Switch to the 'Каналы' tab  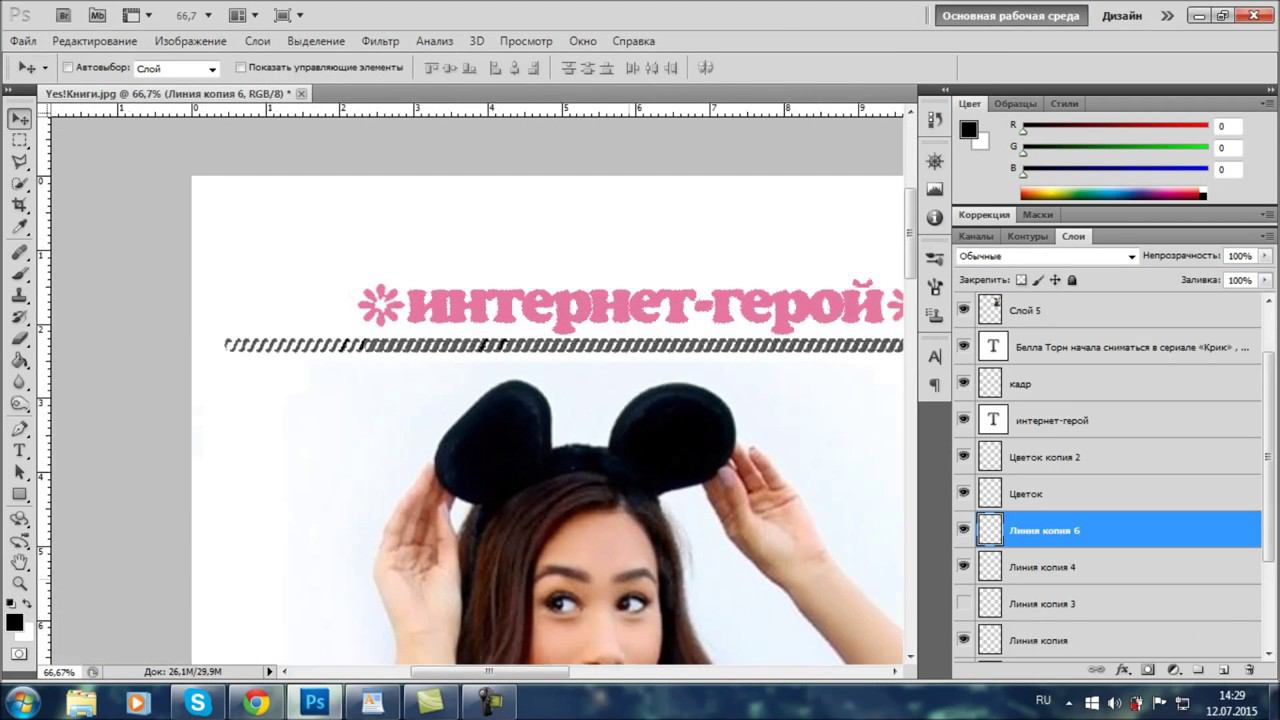click(976, 237)
